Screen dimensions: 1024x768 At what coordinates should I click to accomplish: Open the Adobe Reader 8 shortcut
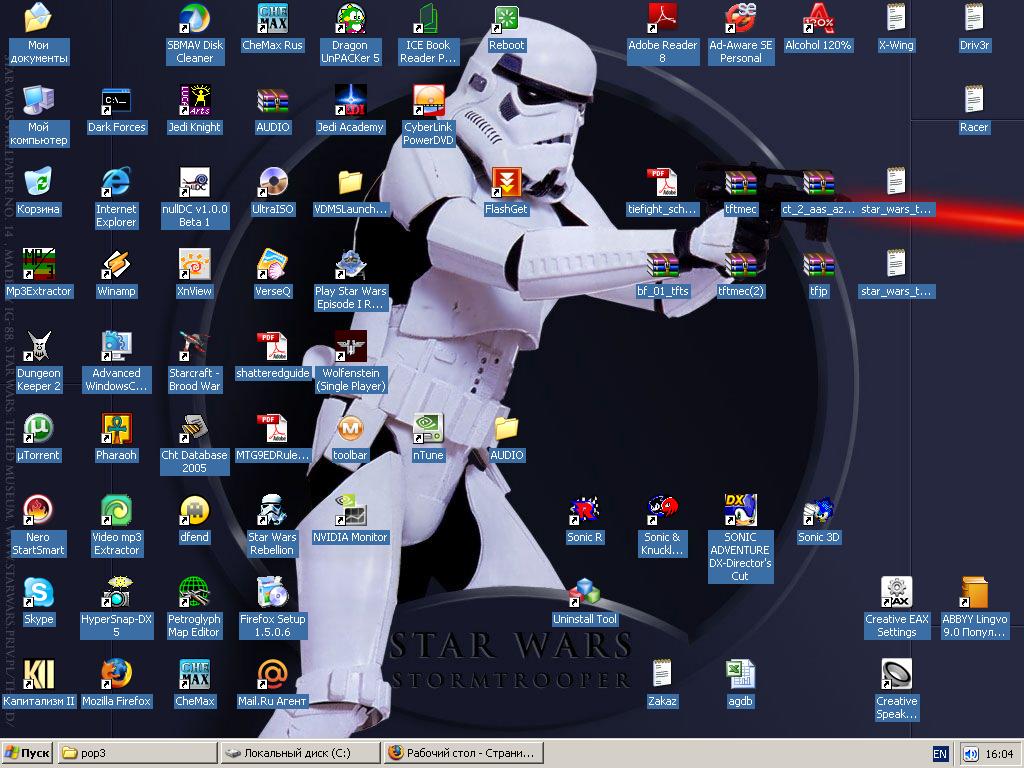point(662,19)
